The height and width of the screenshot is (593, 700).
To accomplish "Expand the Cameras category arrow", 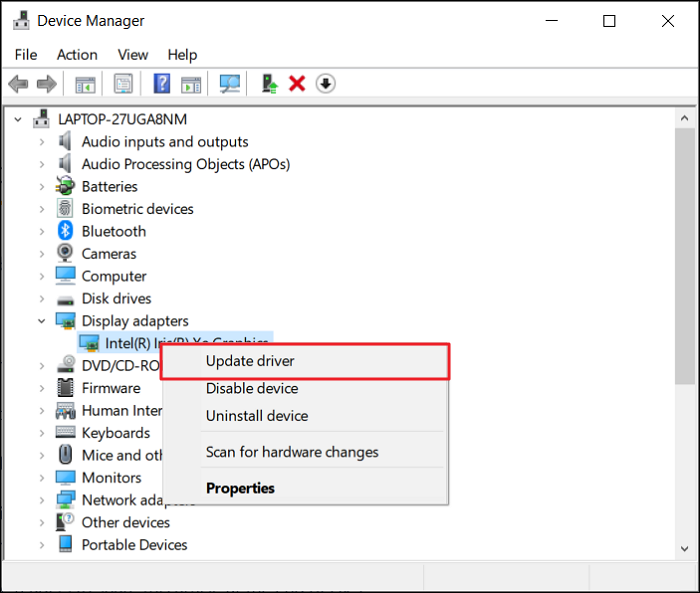I will pos(42,254).
